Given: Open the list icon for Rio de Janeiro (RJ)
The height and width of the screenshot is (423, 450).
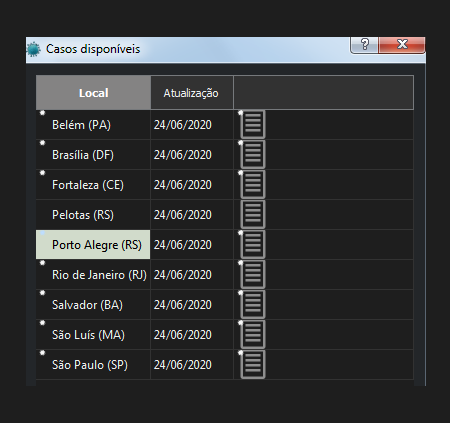Looking at the screenshot, I should (x=253, y=274).
